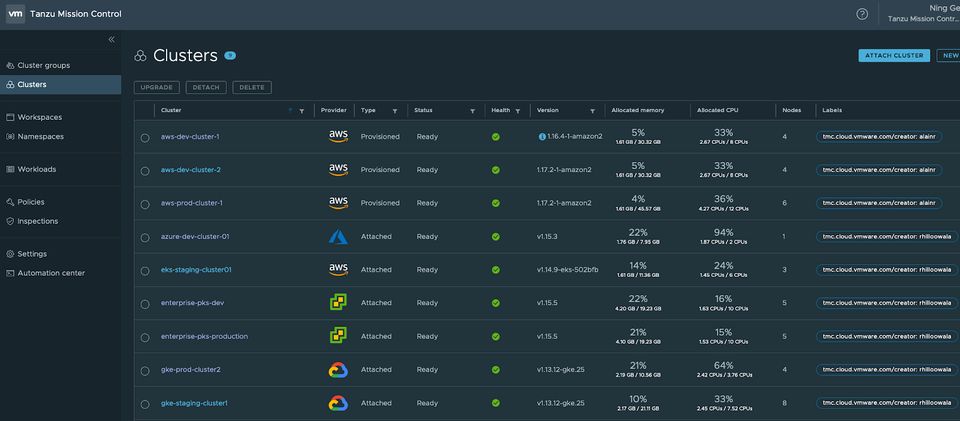Viewport: 960px width, 421px height.
Task: Click AWS provider icon for aws-prod-cluster-1
Action: tap(338, 203)
